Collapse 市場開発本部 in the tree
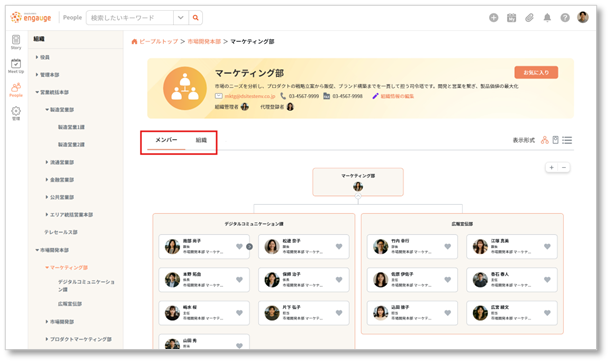610x363 pixels. tap(37, 250)
